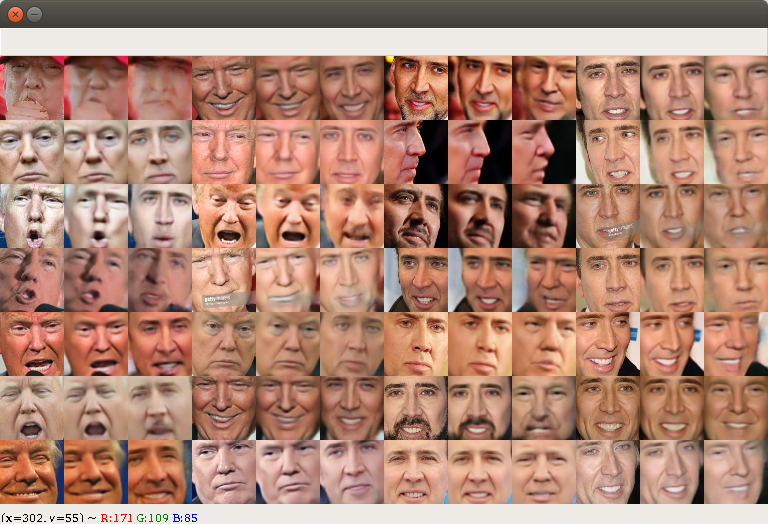
Task: Select the sharp bearded face tile in sixth row
Action: click(416, 408)
